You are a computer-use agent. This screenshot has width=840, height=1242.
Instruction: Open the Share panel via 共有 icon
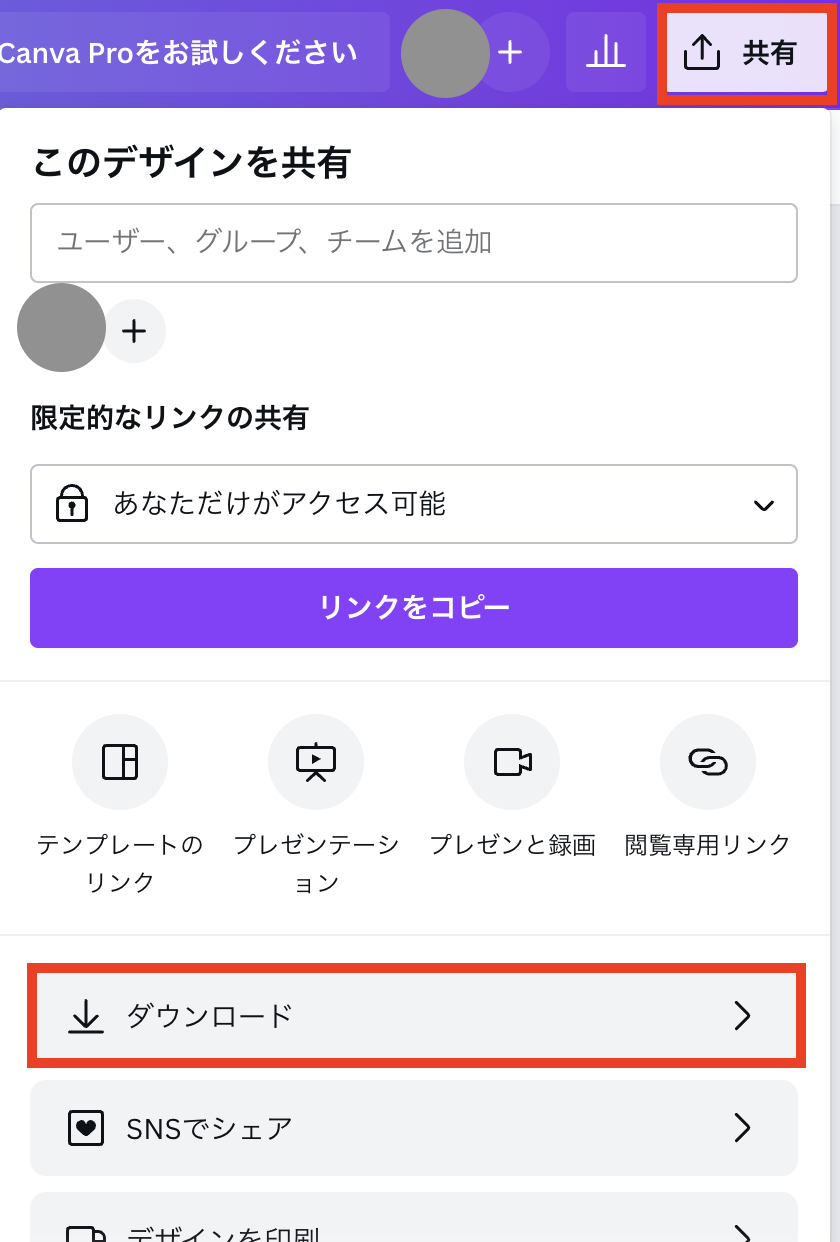(x=746, y=54)
